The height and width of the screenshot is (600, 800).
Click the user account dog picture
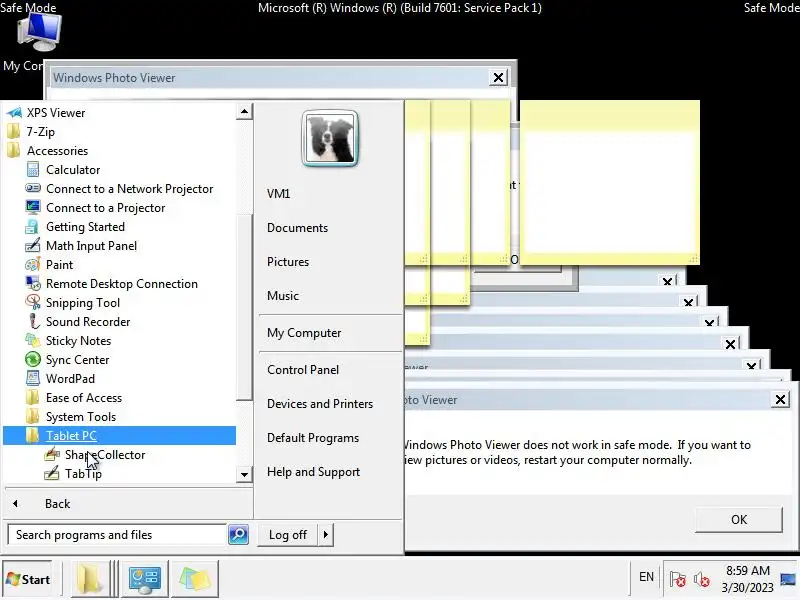330,138
